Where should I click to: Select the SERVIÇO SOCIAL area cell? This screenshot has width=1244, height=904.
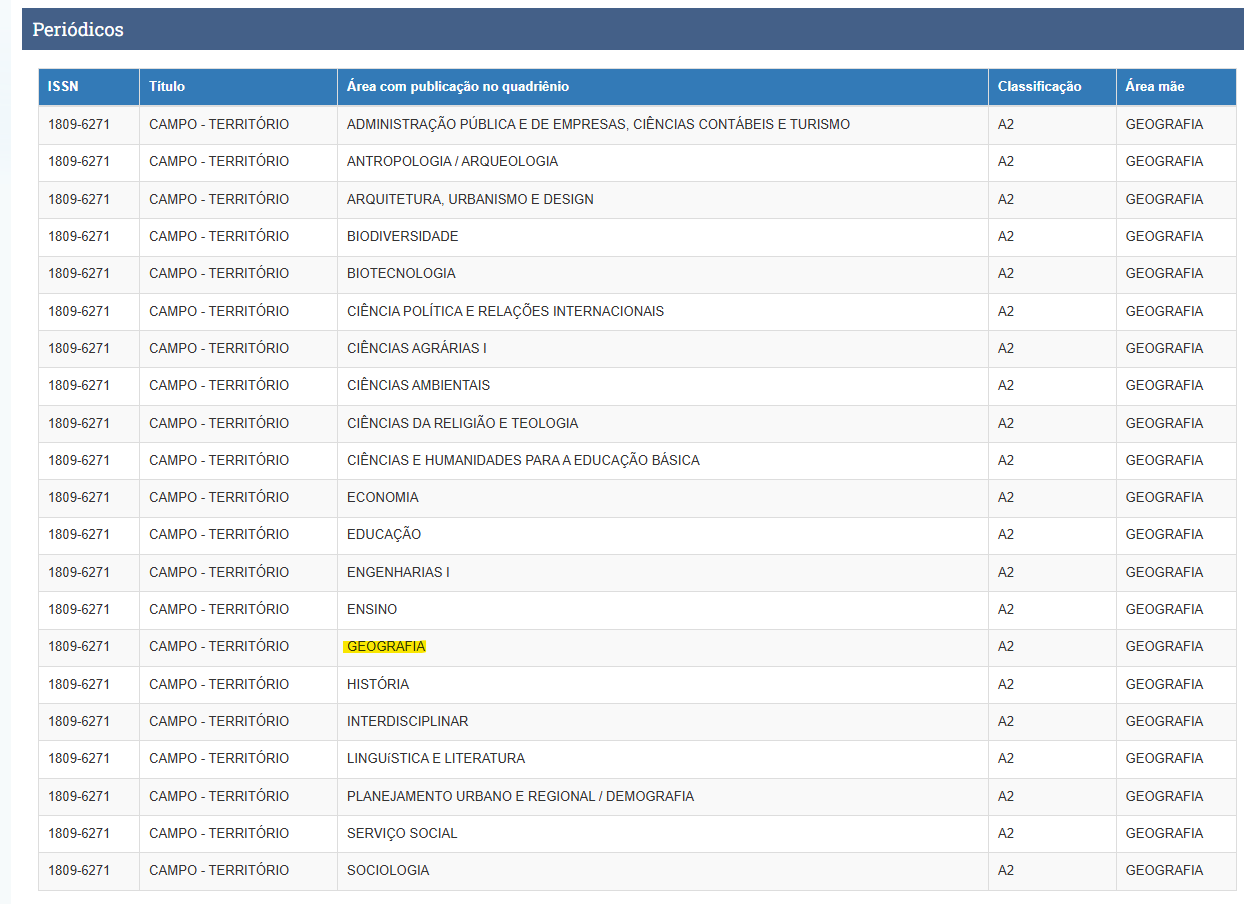tap(402, 834)
